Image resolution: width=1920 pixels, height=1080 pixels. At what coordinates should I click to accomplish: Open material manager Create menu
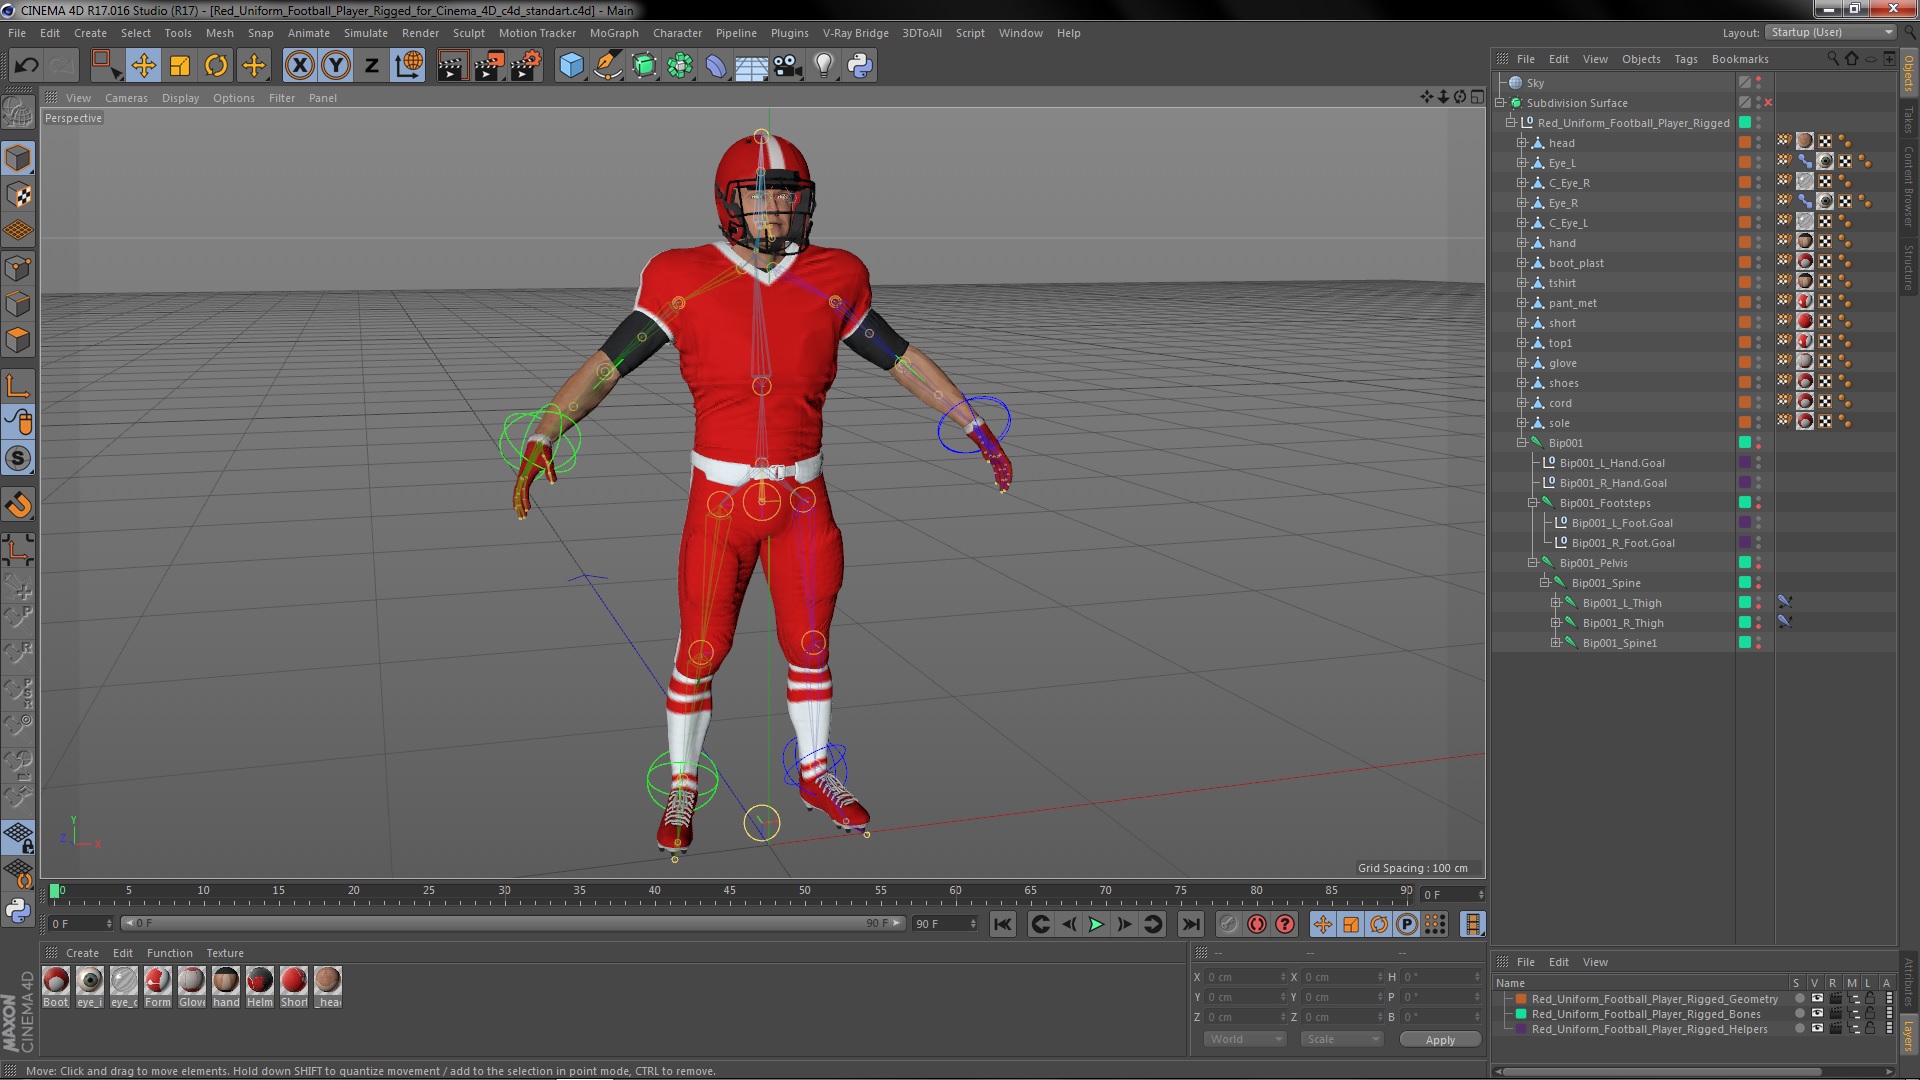[82, 953]
